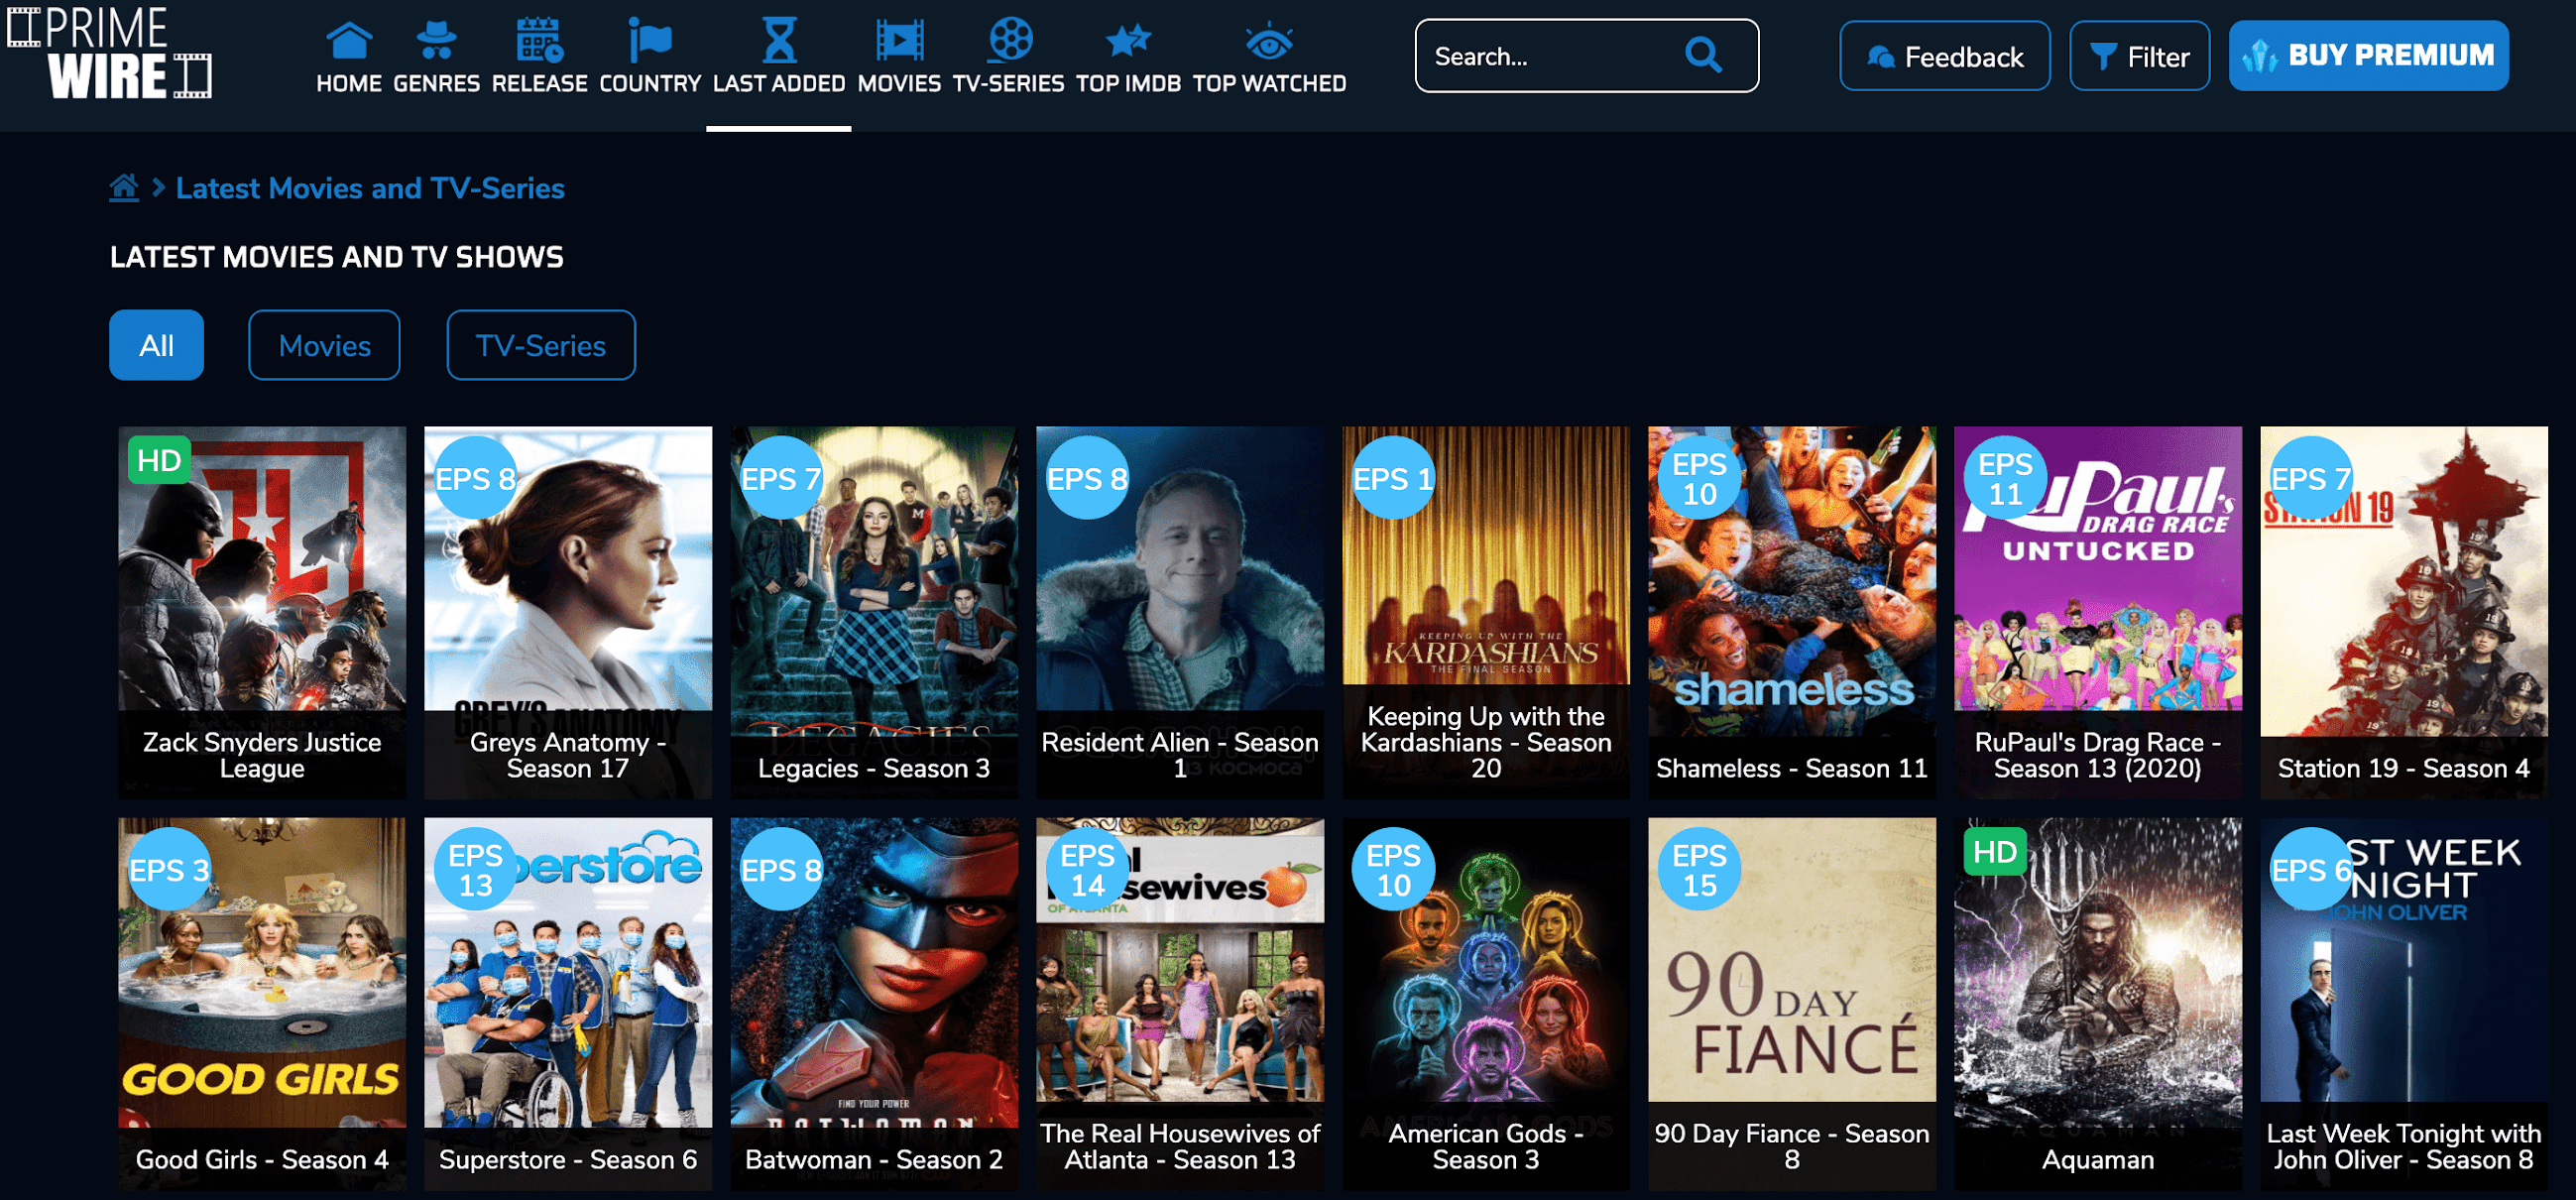Click the Top IMDb stars icon
Screen dimensions: 2576x1200
(1128, 41)
